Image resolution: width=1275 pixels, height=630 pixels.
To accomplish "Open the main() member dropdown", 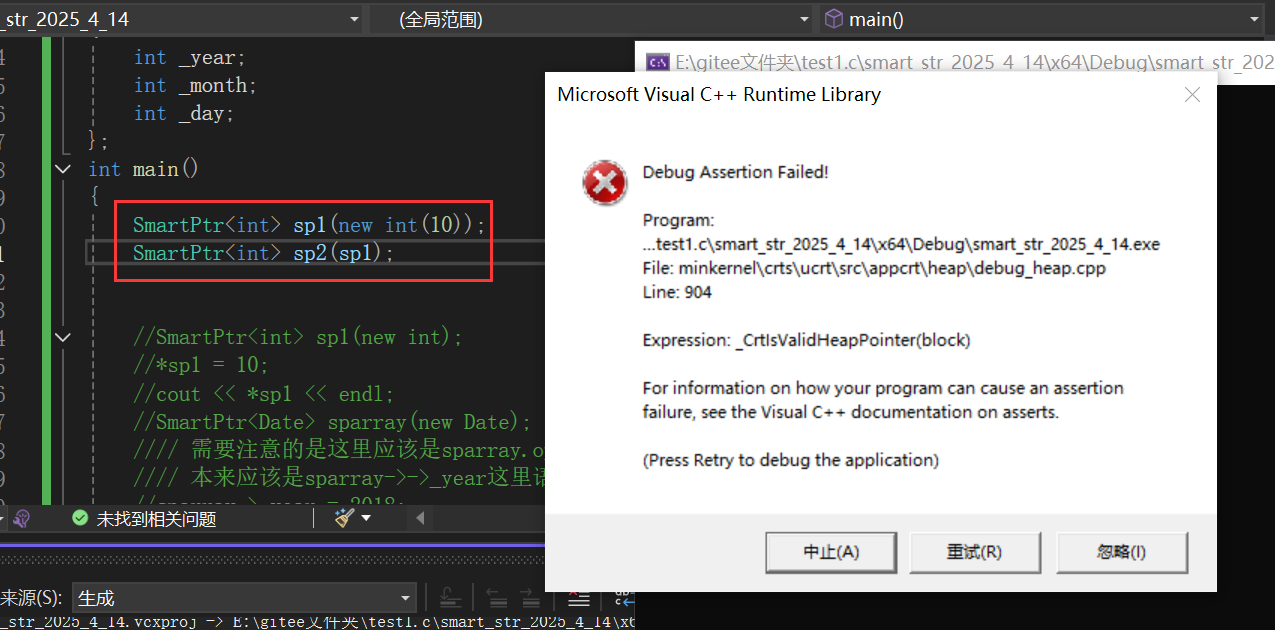I will 1041,19.
